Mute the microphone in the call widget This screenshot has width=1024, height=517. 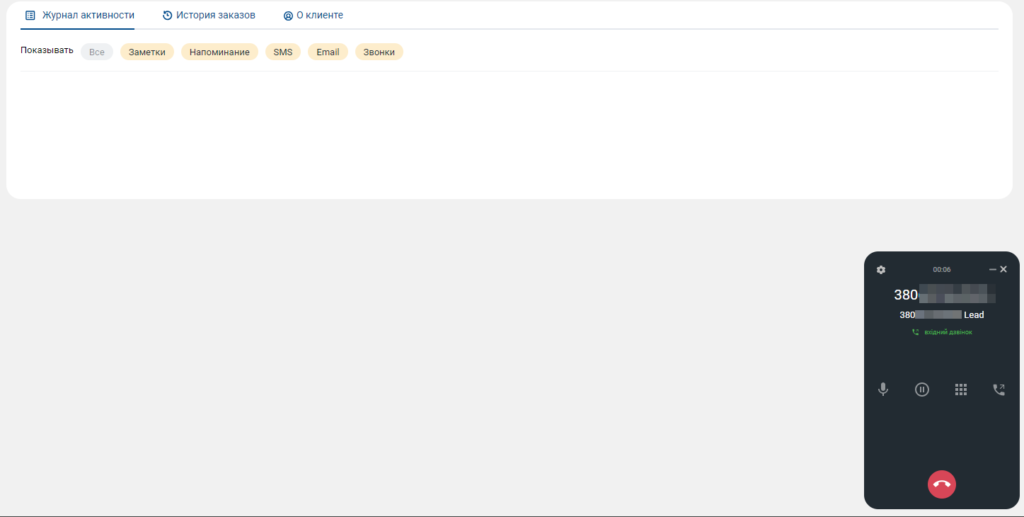click(x=883, y=390)
